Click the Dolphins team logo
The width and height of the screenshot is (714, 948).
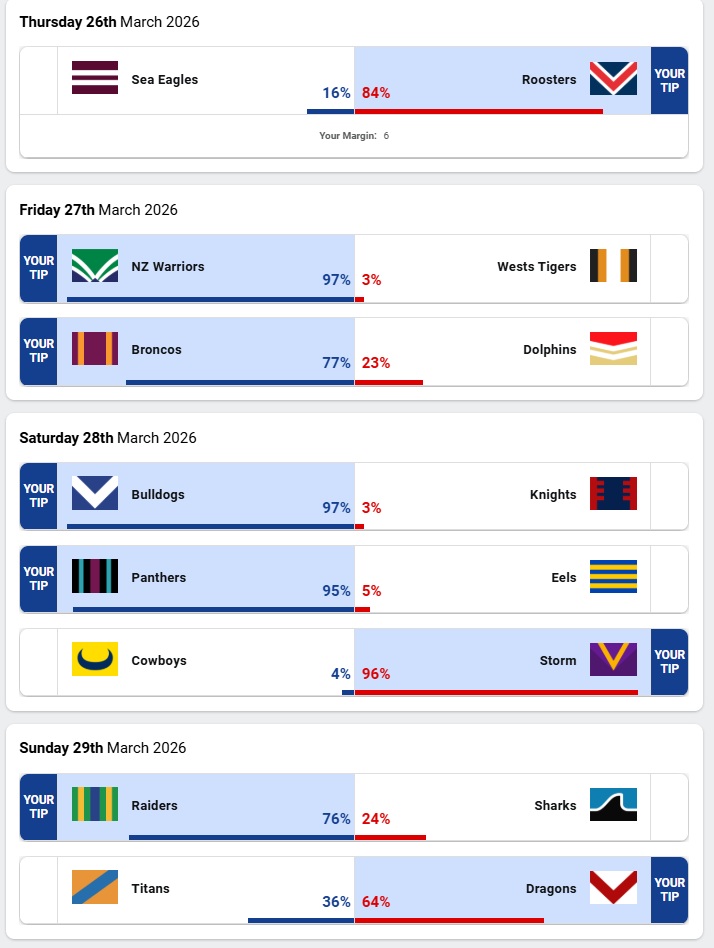[613, 349]
